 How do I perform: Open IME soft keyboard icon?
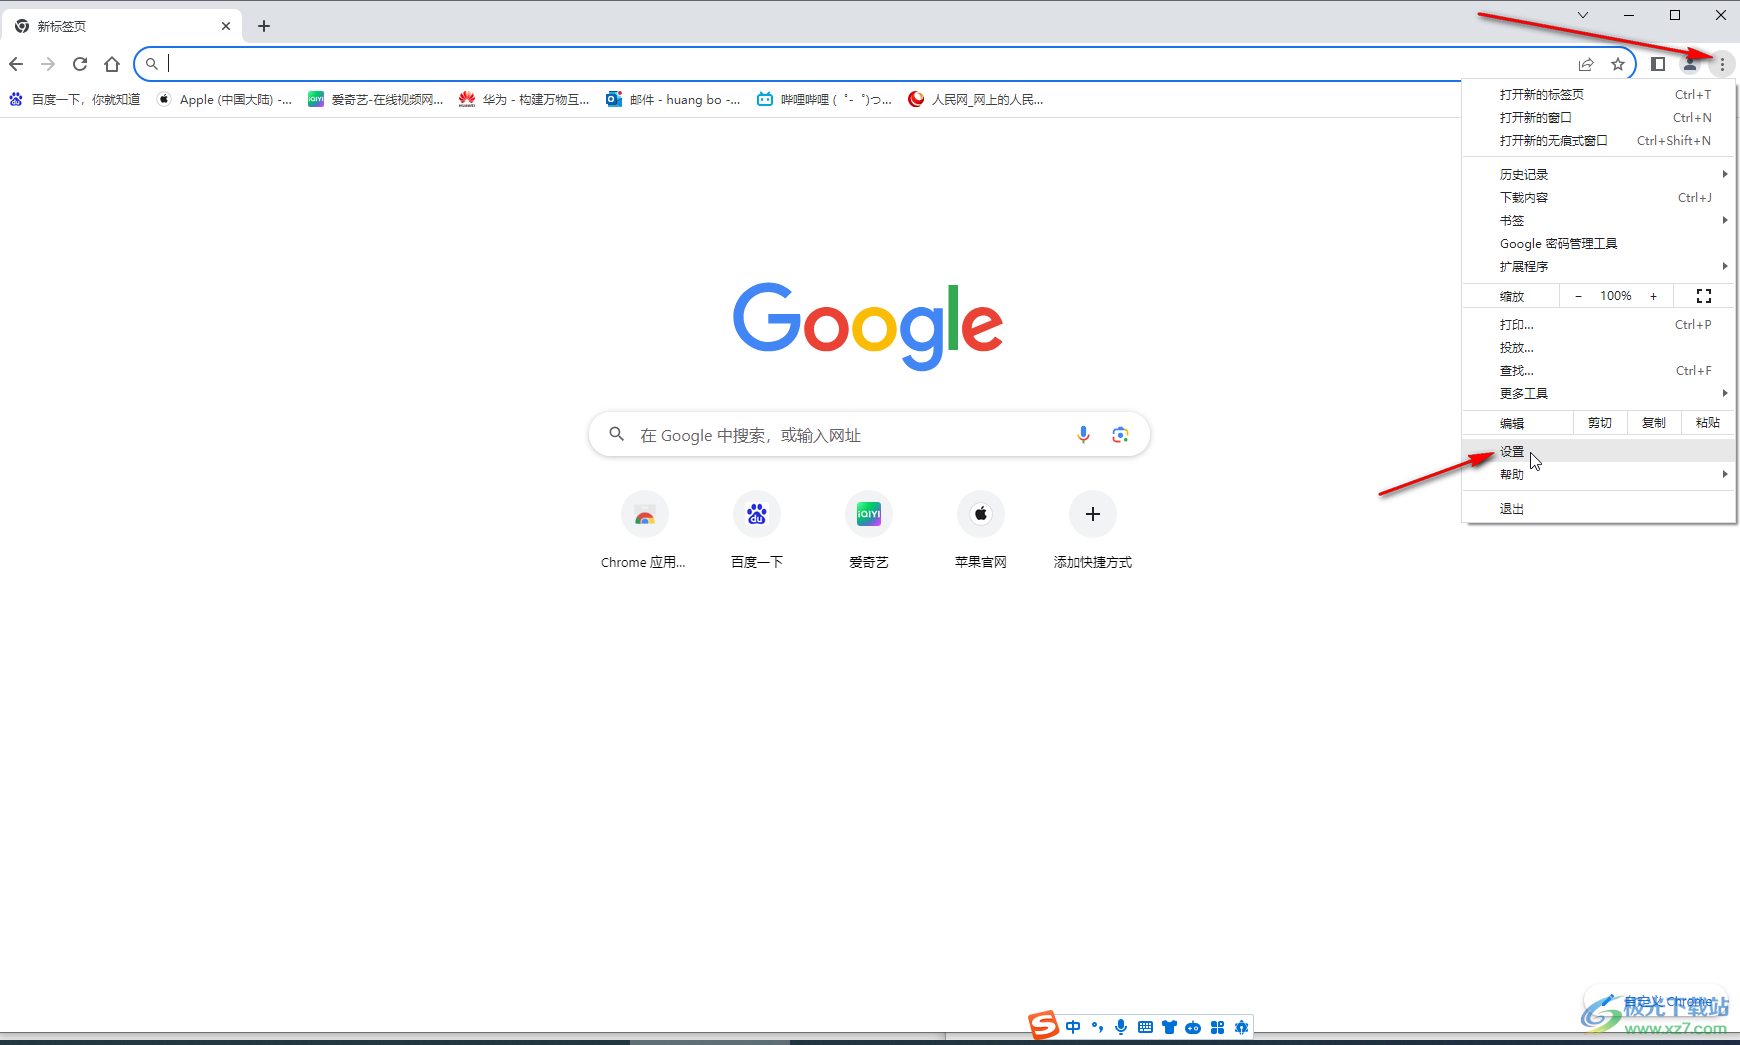pos(1145,1027)
